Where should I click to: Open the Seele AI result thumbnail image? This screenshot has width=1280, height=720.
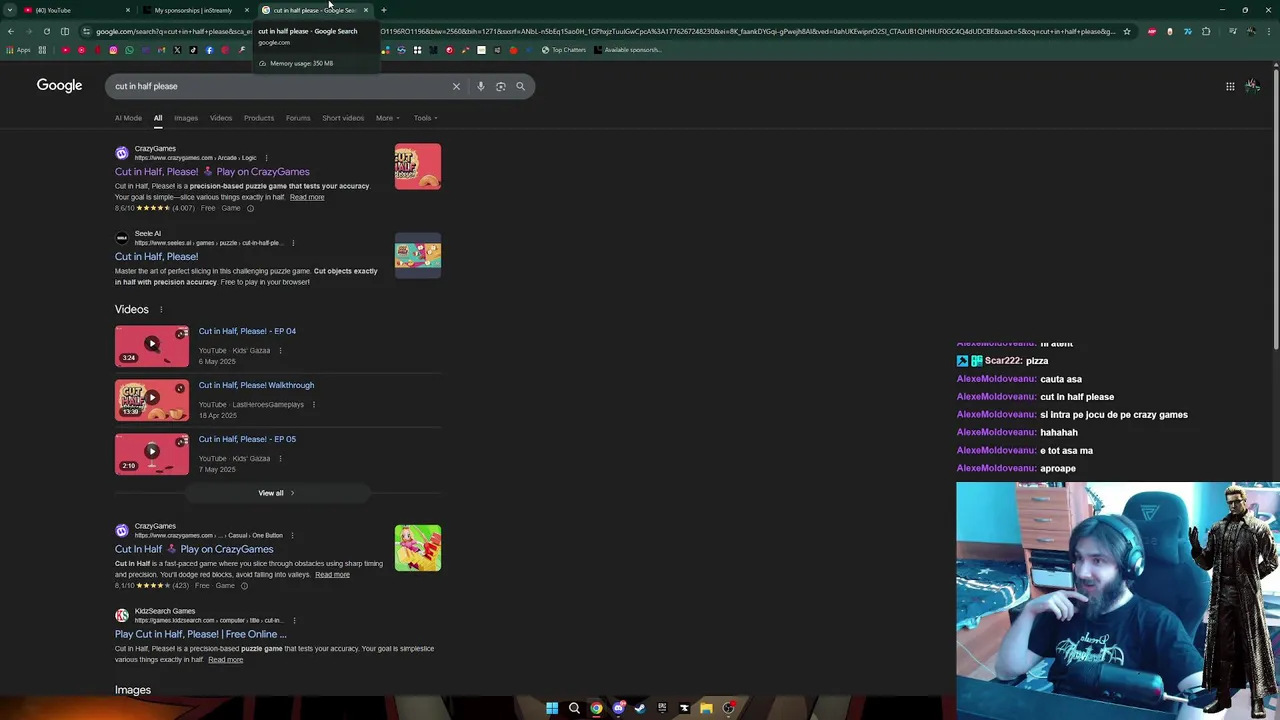pyautogui.click(x=418, y=256)
